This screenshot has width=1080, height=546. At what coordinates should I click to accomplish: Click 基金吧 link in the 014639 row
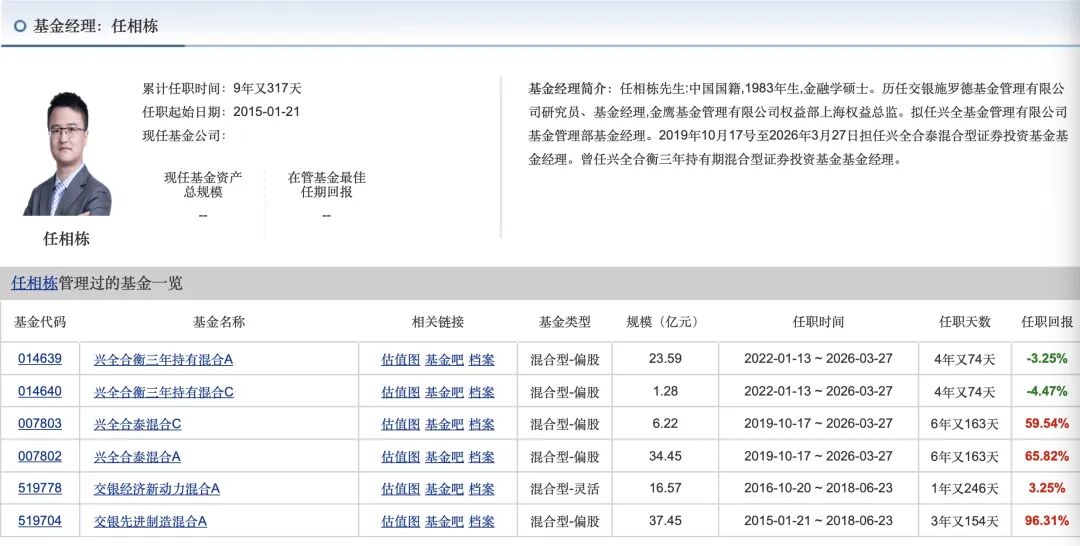[444, 359]
